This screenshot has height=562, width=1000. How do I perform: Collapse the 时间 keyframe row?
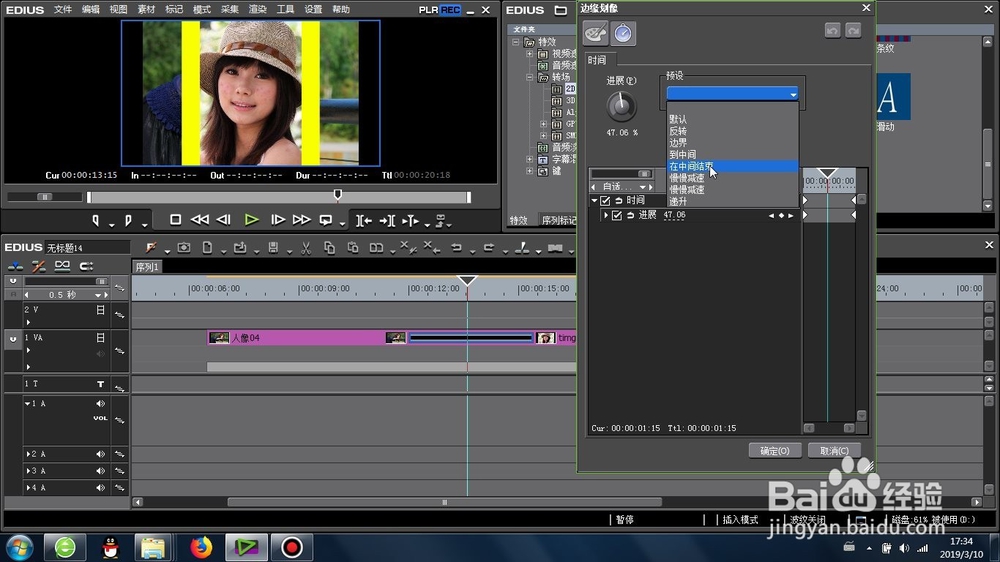pos(594,200)
